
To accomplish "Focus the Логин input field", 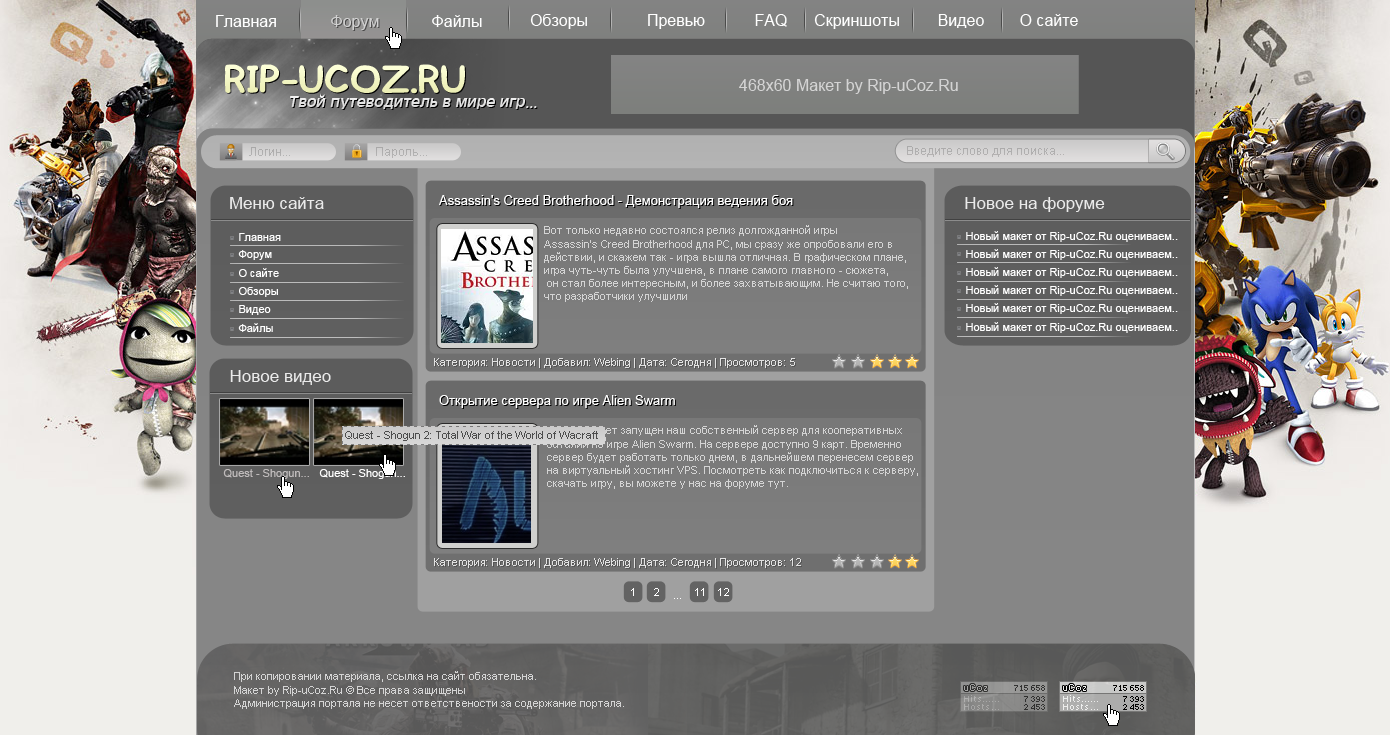I will pos(290,152).
